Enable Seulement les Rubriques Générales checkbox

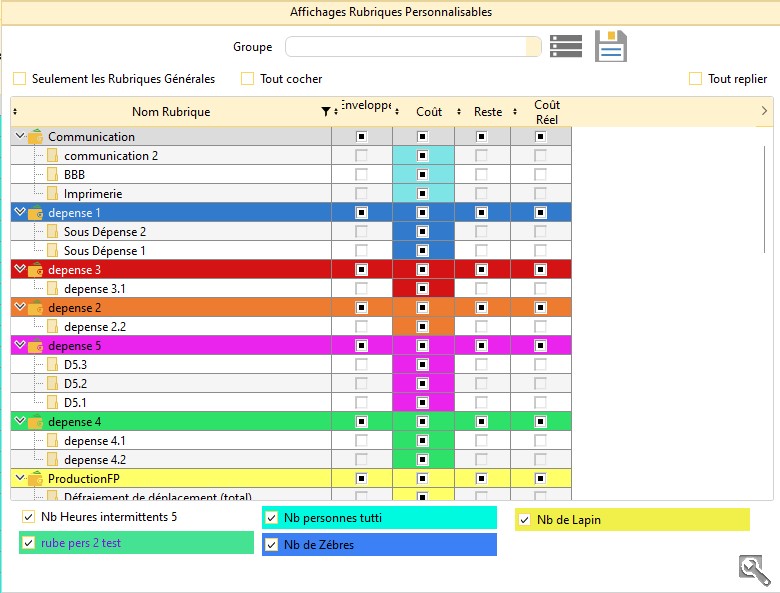20,79
